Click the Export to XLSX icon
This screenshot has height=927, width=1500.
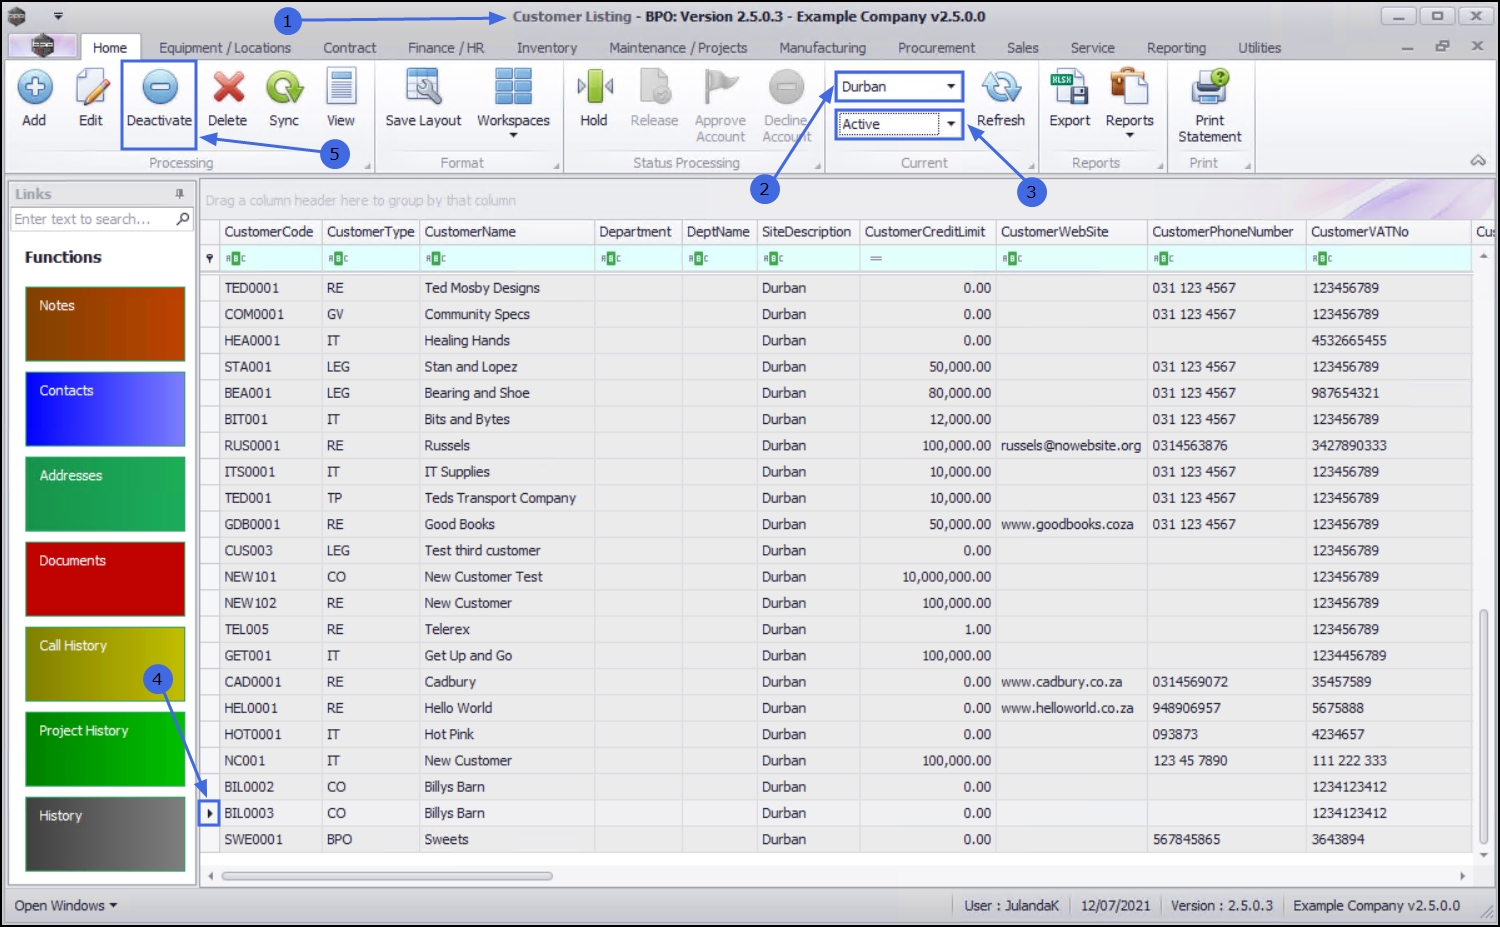(1069, 88)
